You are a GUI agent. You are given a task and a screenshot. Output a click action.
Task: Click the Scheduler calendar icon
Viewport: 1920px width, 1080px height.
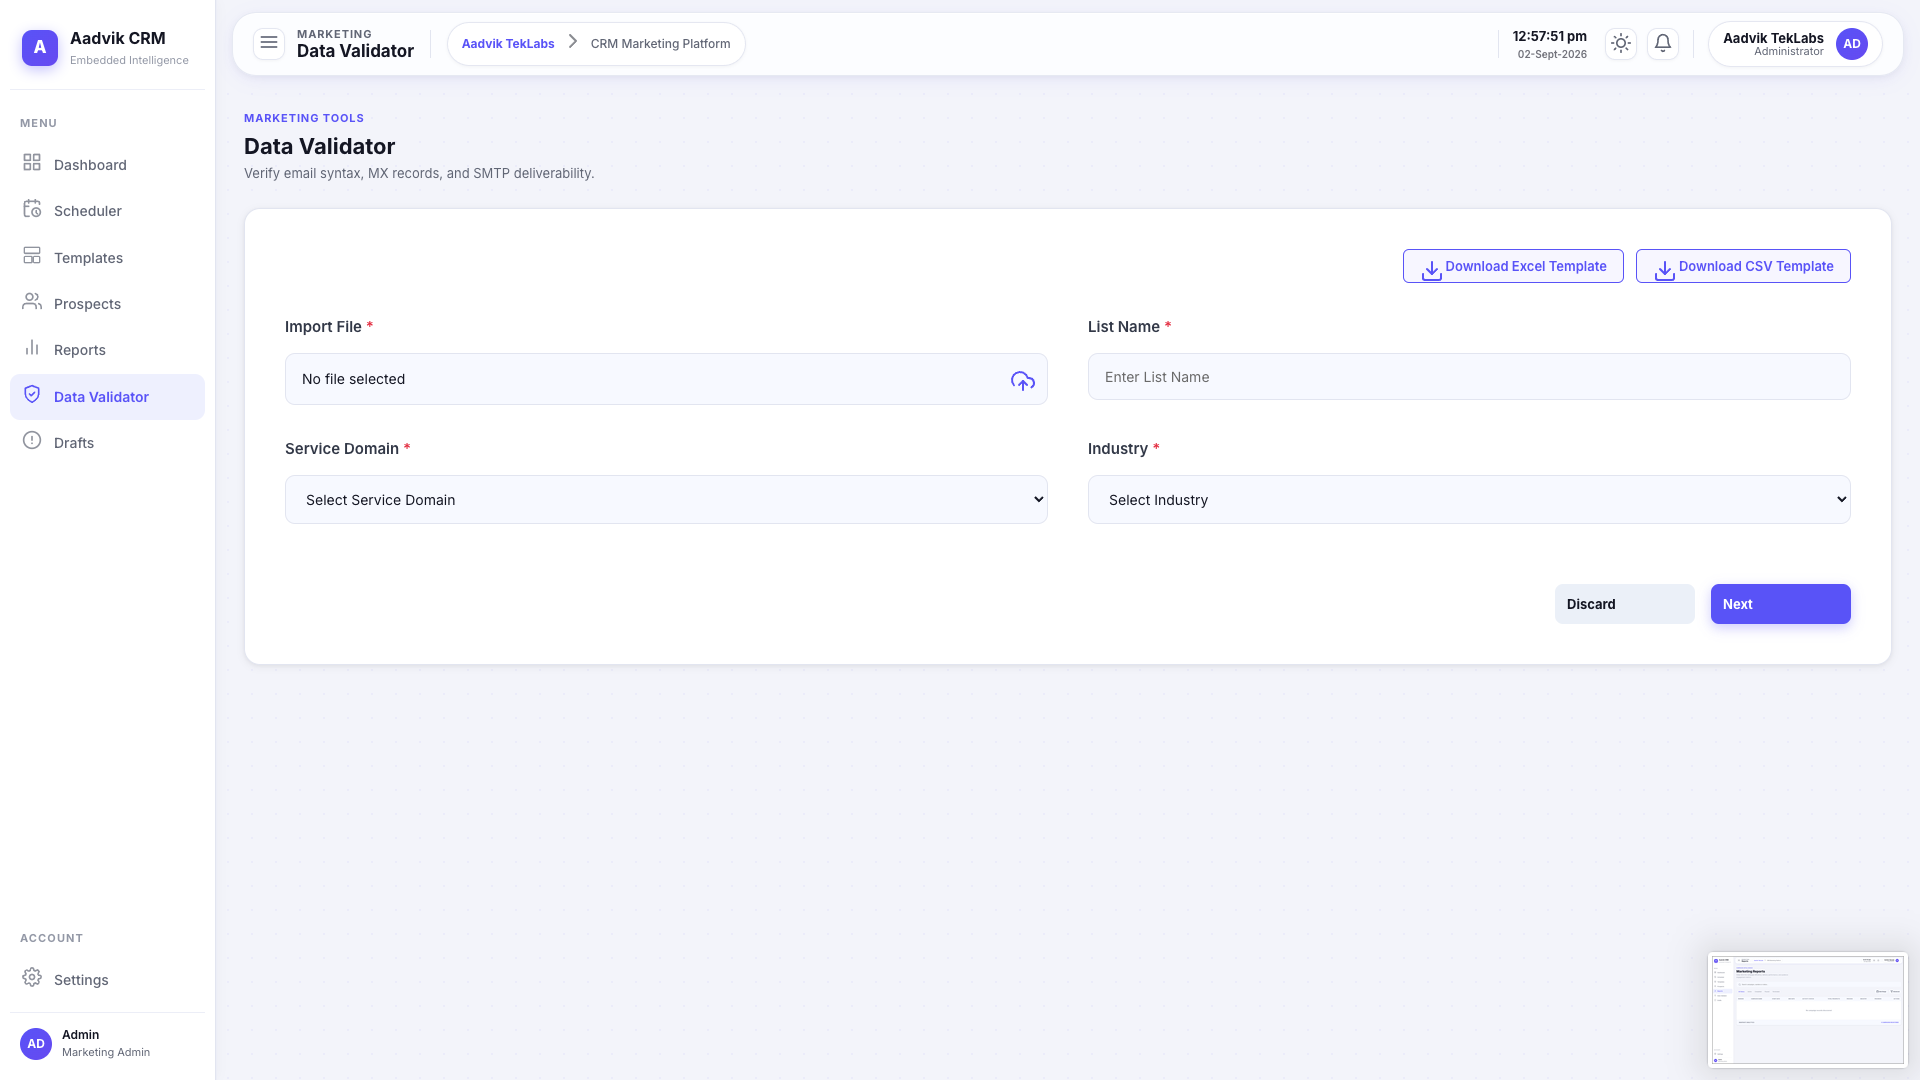click(32, 209)
